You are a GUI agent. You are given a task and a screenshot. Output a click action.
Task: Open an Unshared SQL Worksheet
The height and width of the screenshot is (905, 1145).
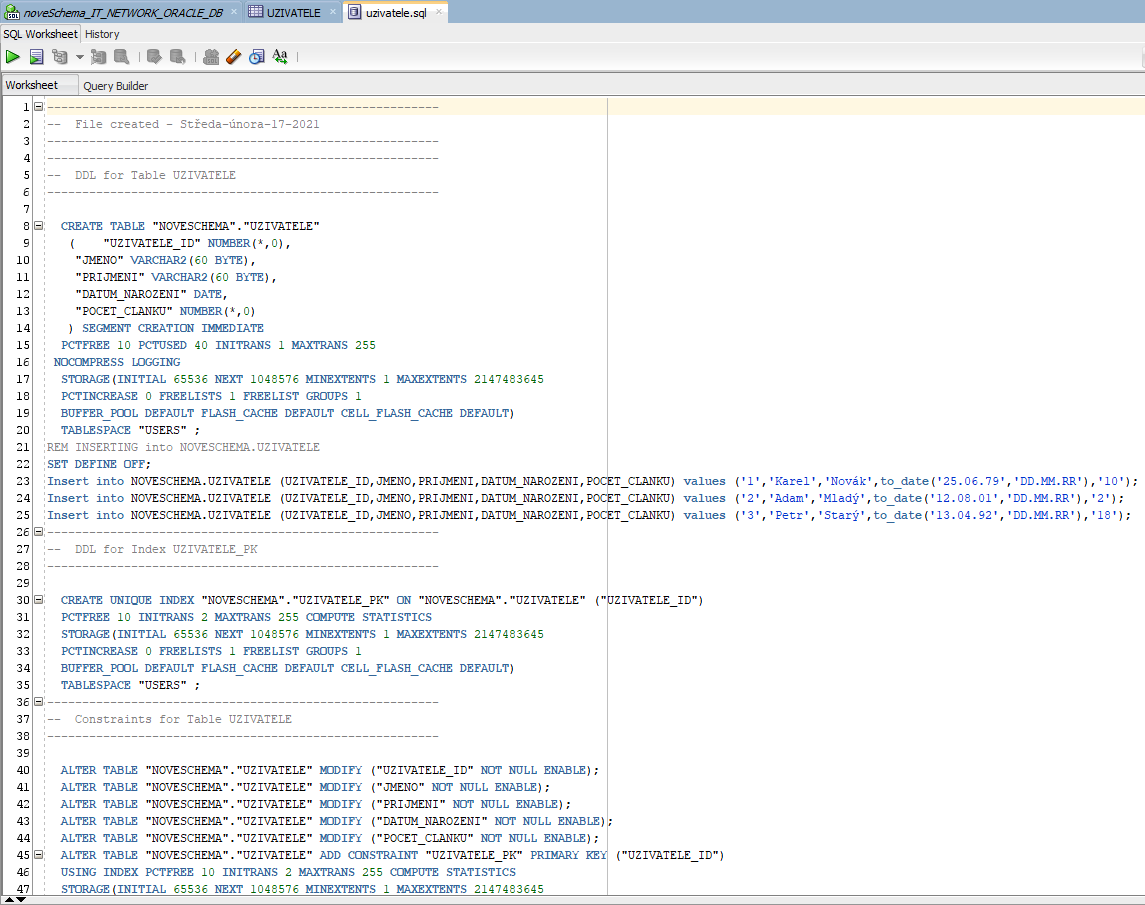[211, 57]
